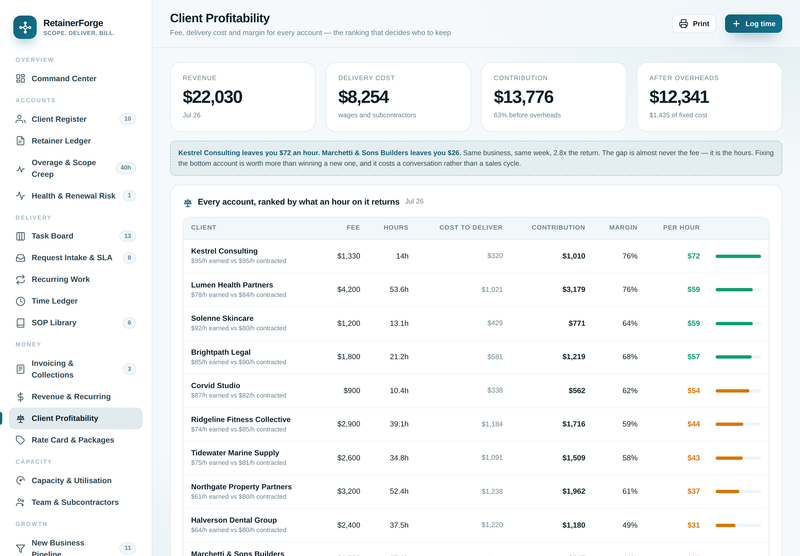
Task: Navigate to Rate Card & Packages
Action: click(x=76, y=440)
